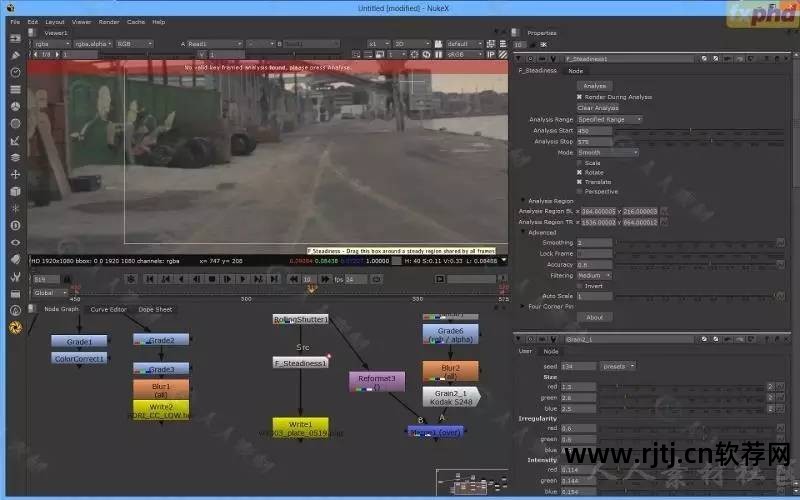The width and height of the screenshot is (800, 500).
Task: Open the A input Read1 dropdown
Action: (x=214, y=44)
